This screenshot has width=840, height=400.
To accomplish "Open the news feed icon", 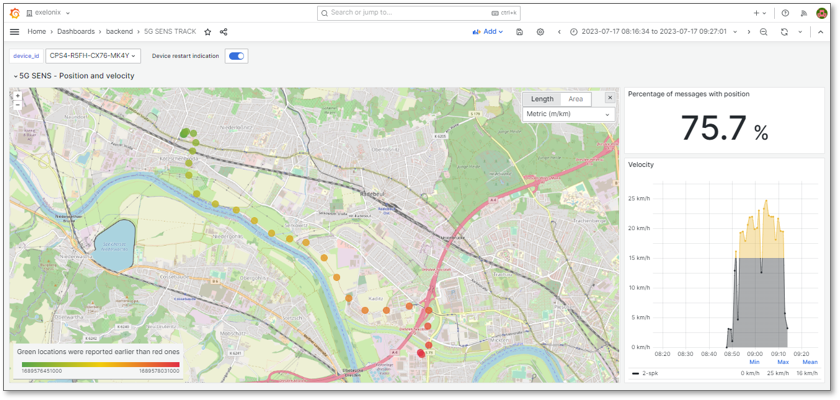I will click(x=803, y=13).
